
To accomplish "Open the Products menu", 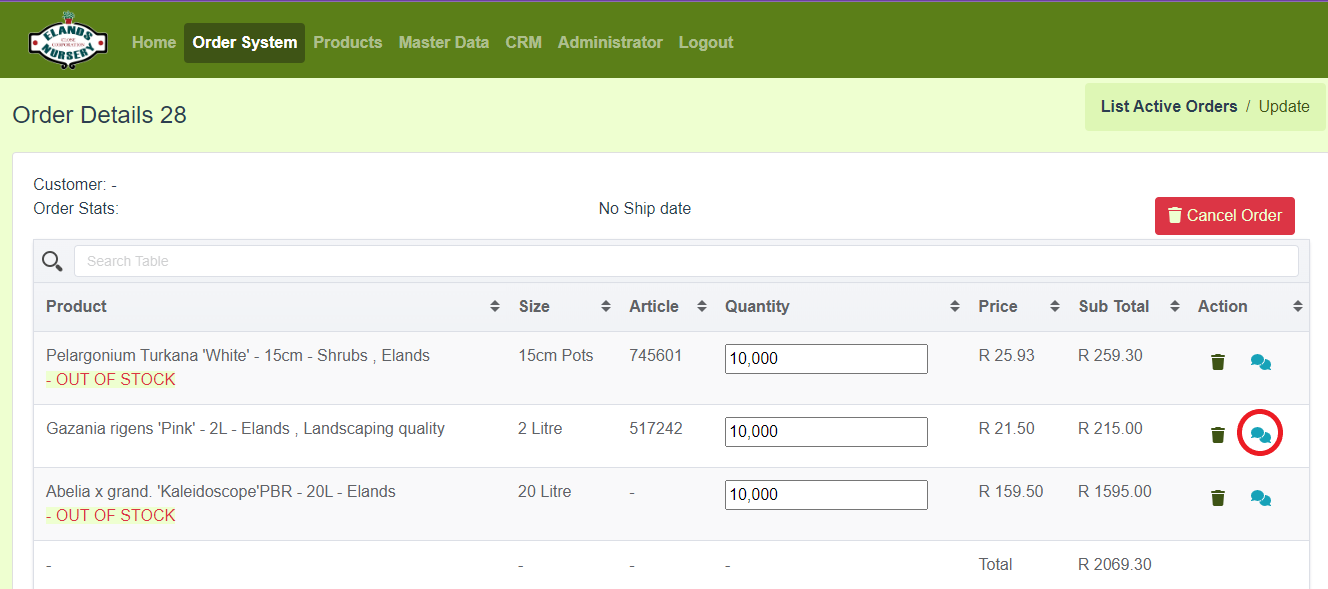I will [x=347, y=43].
